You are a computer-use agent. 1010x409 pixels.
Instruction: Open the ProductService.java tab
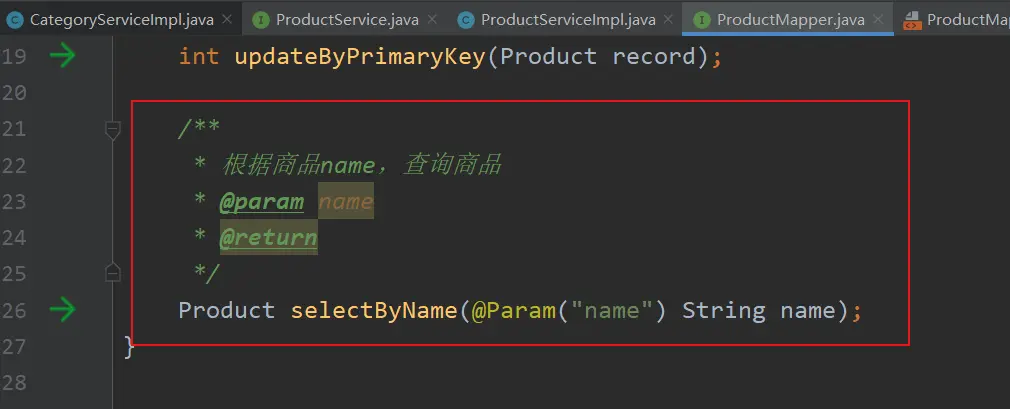click(x=347, y=19)
